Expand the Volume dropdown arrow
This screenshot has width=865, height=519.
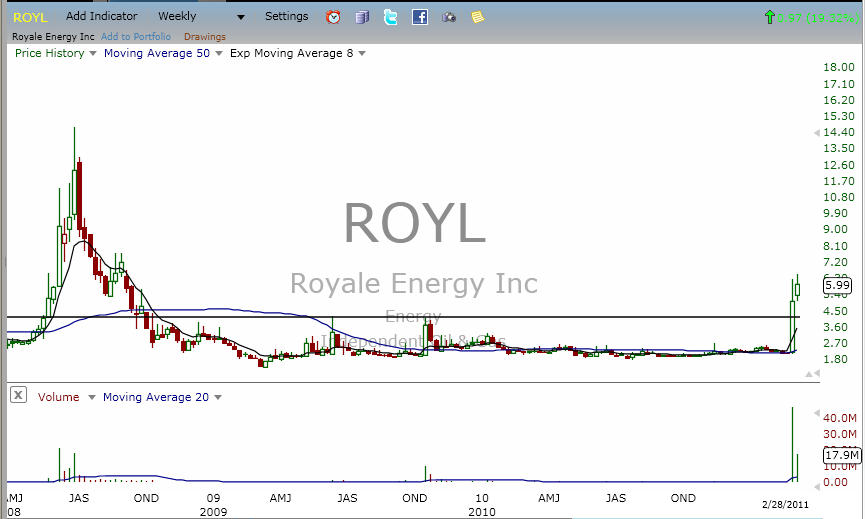pos(92,397)
